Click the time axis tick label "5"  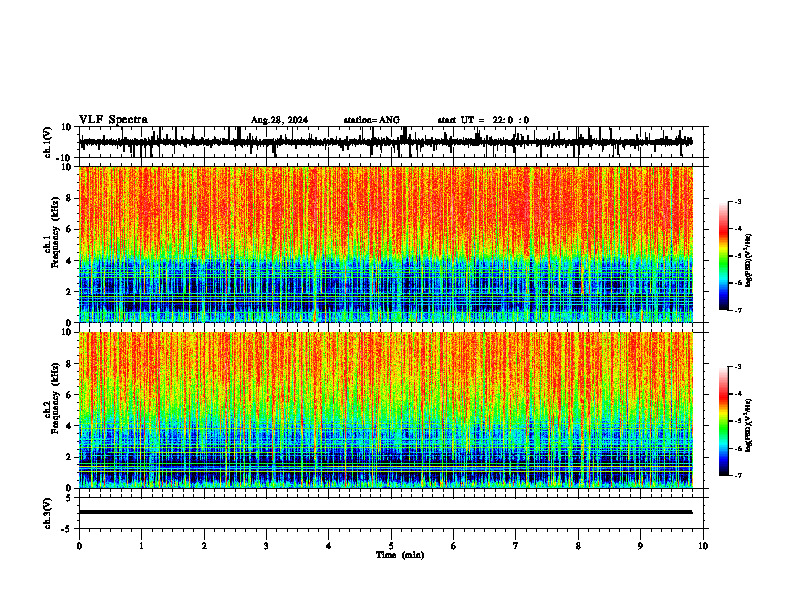point(391,546)
